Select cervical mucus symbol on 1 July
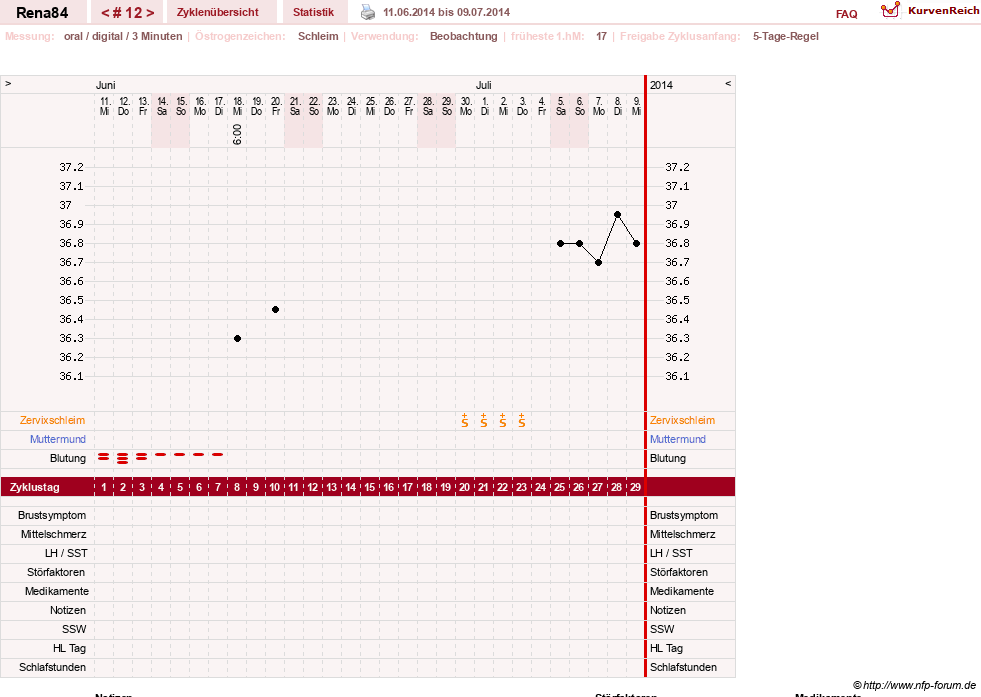981x697 pixels. tap(484, 420)
